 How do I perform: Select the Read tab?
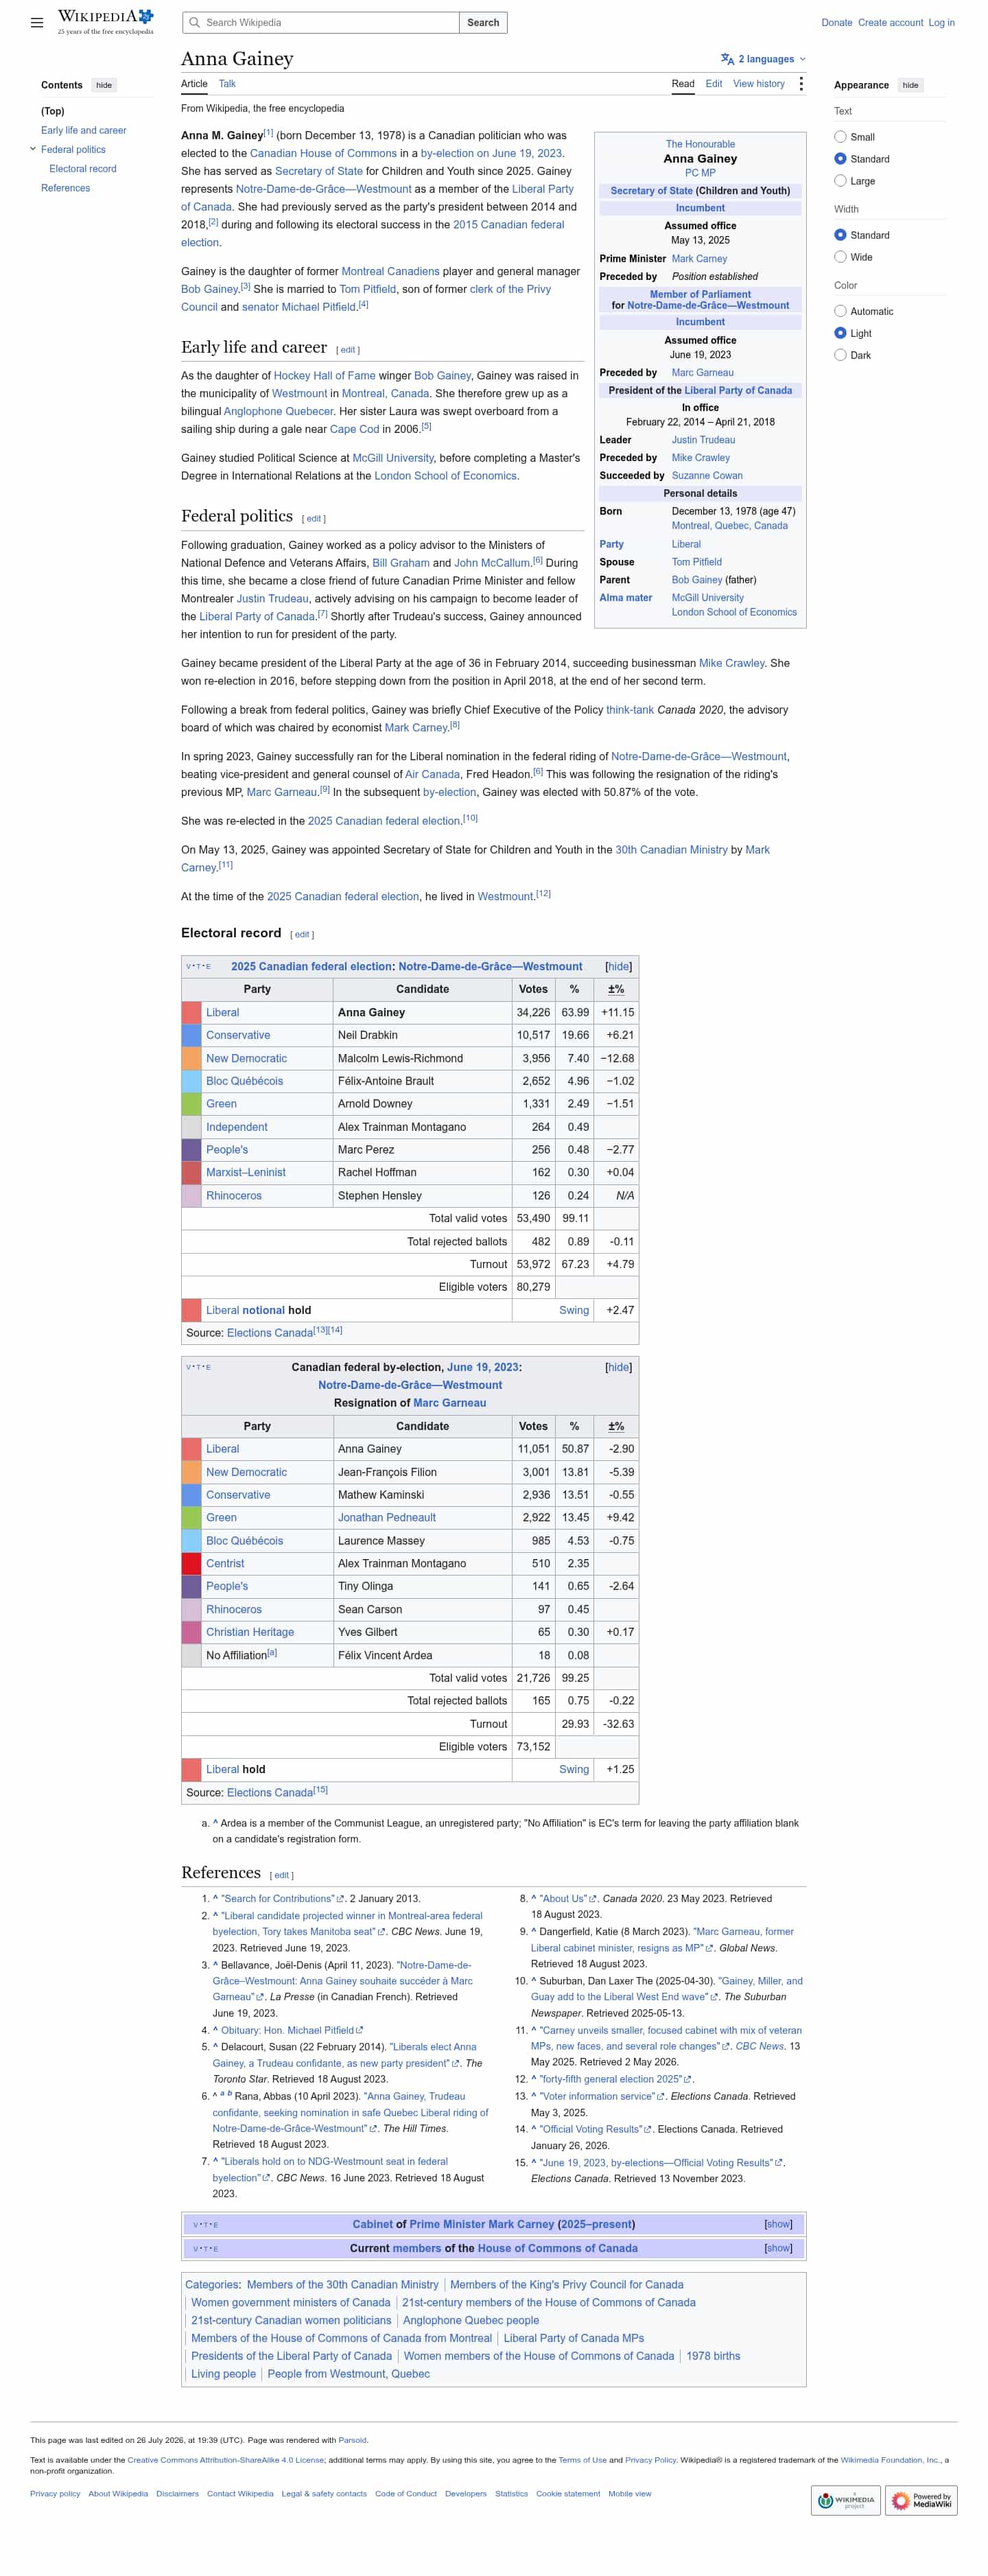tap(683, 84)
